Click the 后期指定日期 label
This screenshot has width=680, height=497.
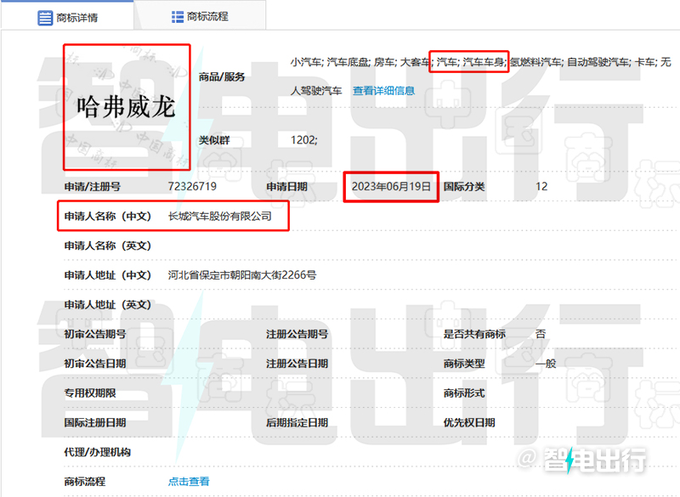tap(297, 422)
